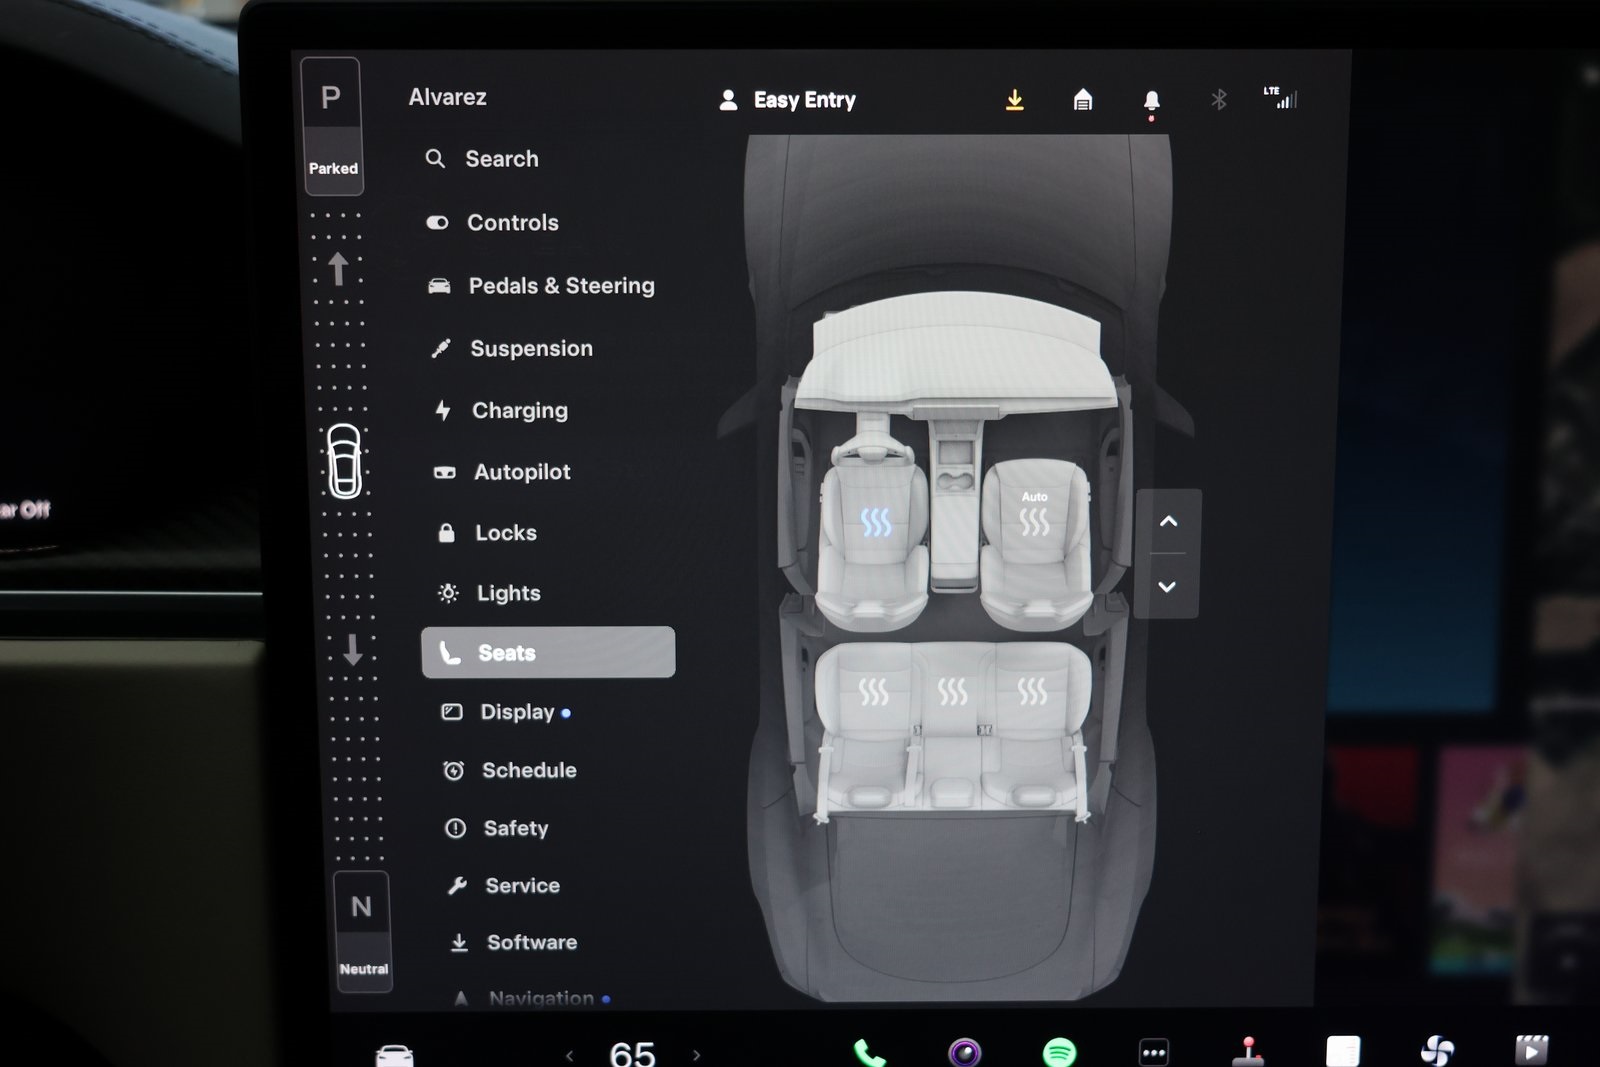Tap the Easy Entry driver profile
The image size is (1600, 1067).
coord(787,100)
